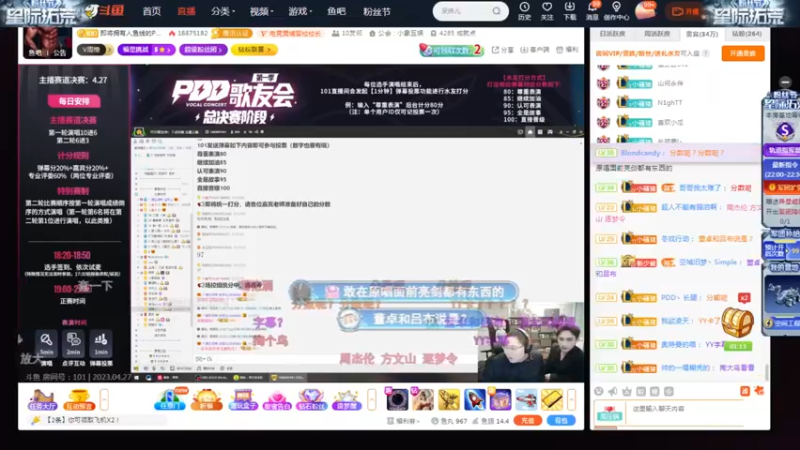
Task: Click the search magnifier icon
Action: pos(496,11)
